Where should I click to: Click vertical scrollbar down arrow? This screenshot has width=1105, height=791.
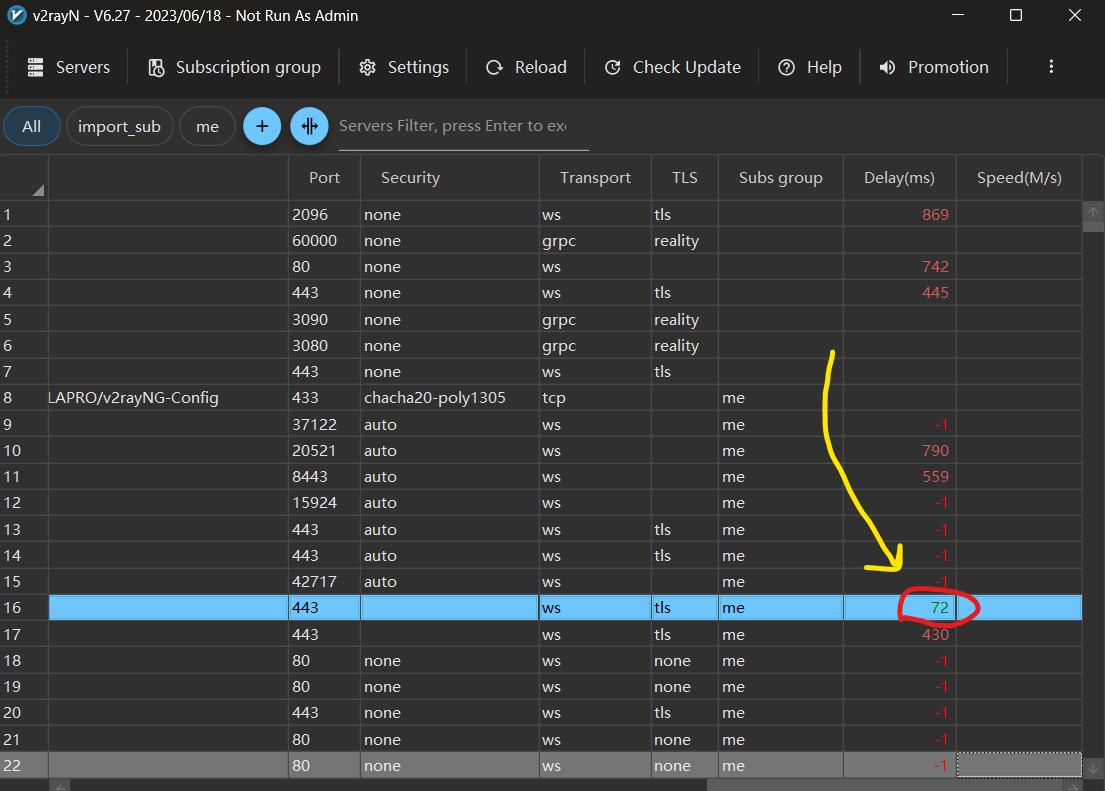click(1093, 768)
